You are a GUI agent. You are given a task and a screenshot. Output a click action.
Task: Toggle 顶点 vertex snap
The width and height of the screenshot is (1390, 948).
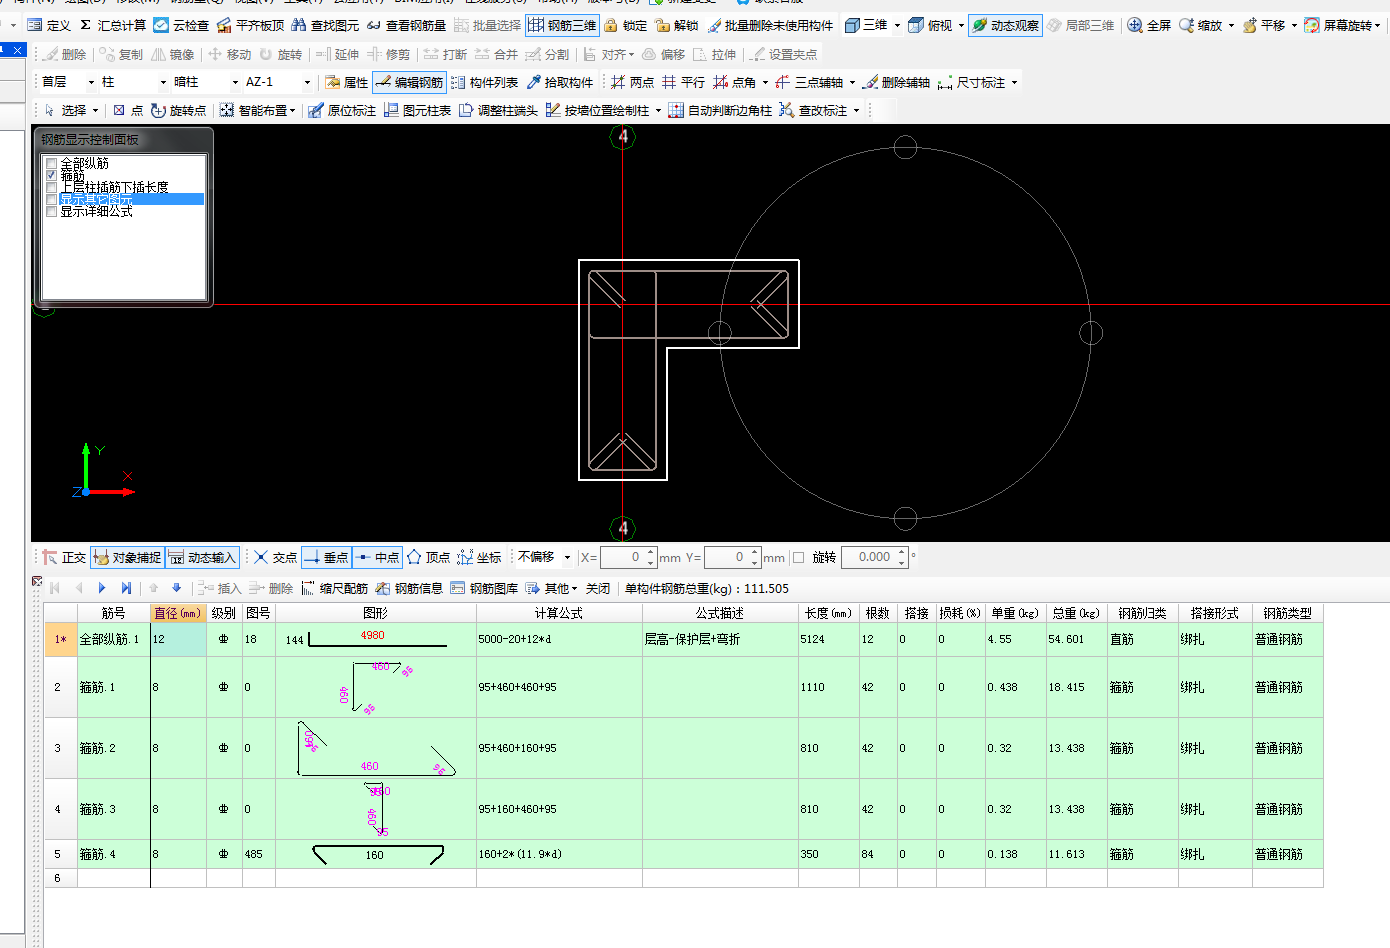coord(428,557)
